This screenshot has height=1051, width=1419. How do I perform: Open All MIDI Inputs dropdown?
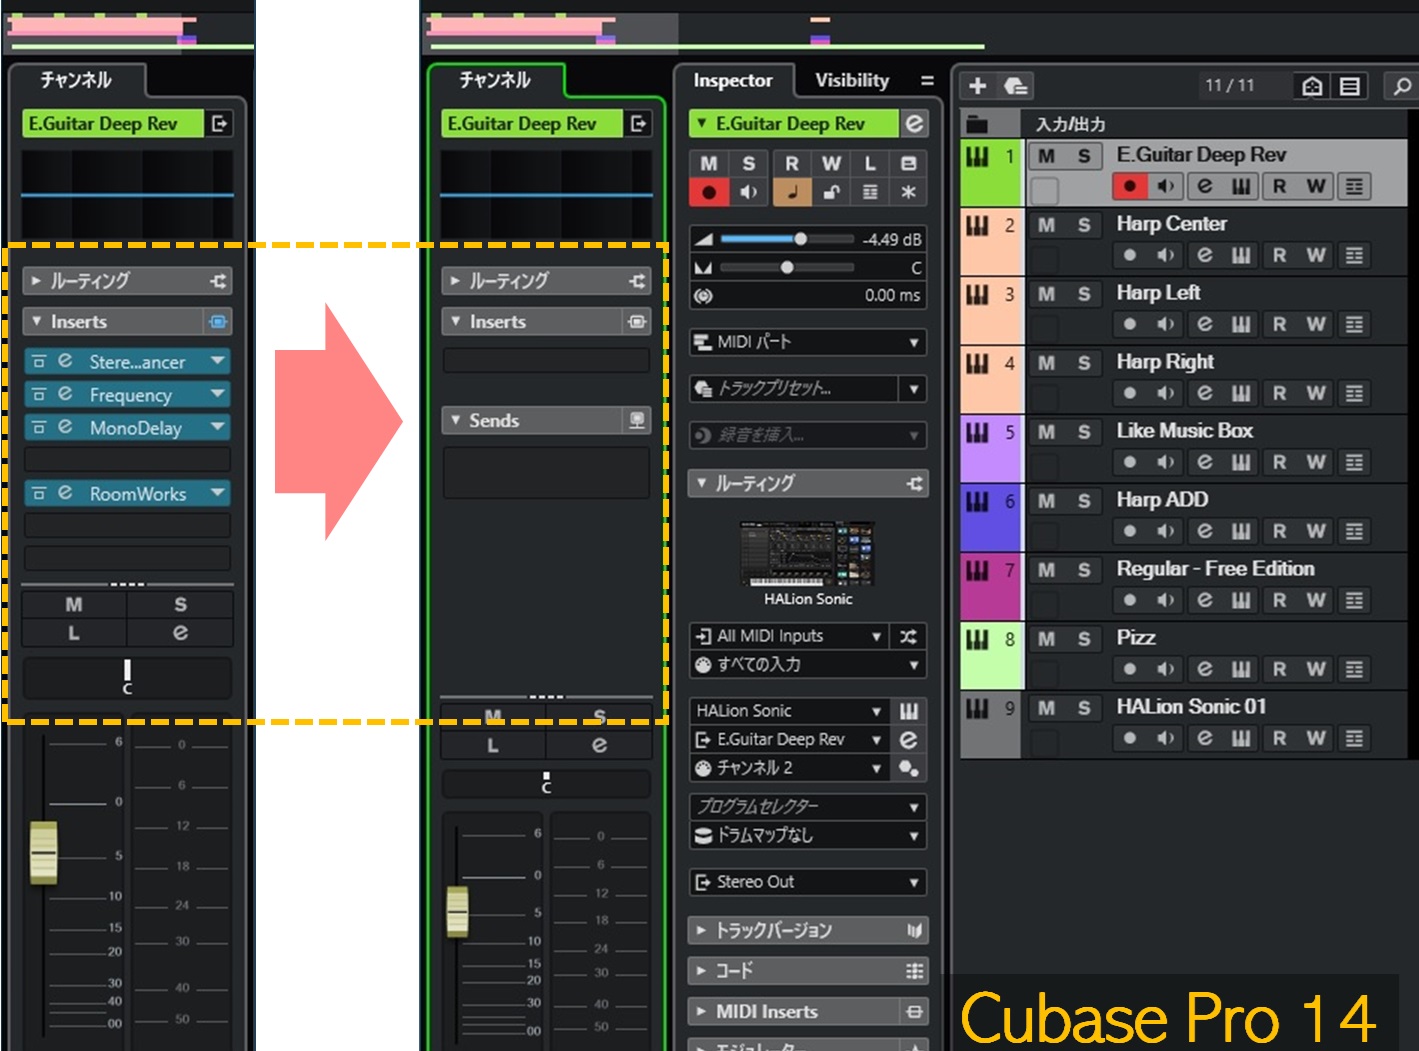tap(788, 636)
